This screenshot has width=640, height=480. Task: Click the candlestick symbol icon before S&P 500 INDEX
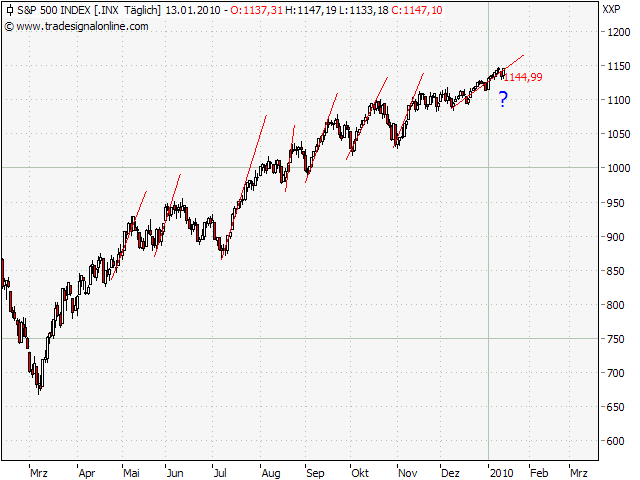tap(10, 10)
